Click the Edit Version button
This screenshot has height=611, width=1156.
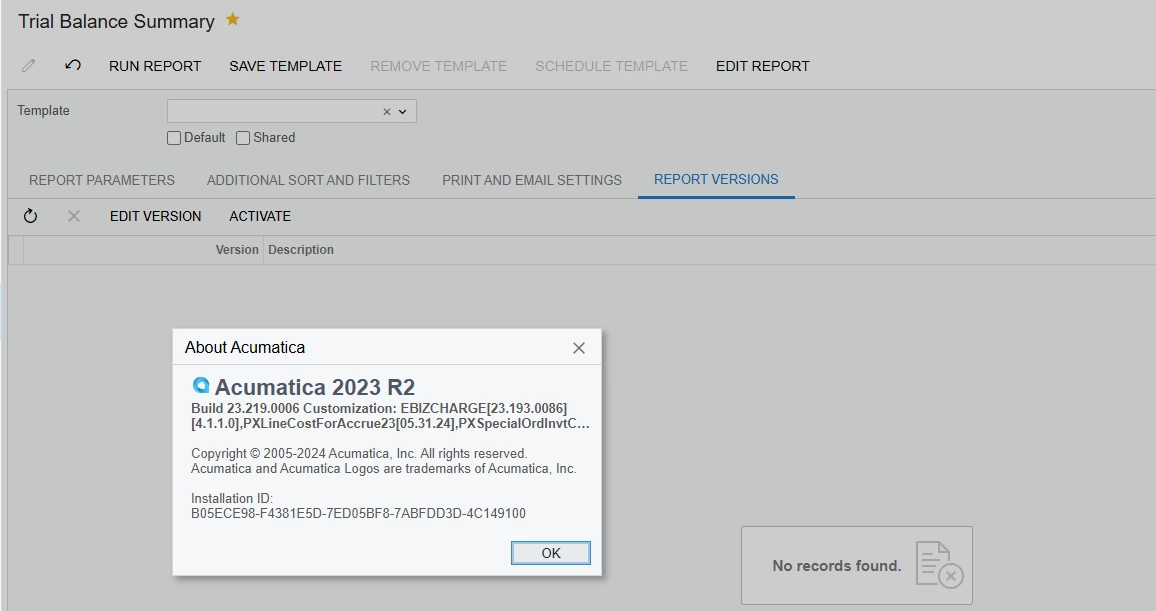156,216
